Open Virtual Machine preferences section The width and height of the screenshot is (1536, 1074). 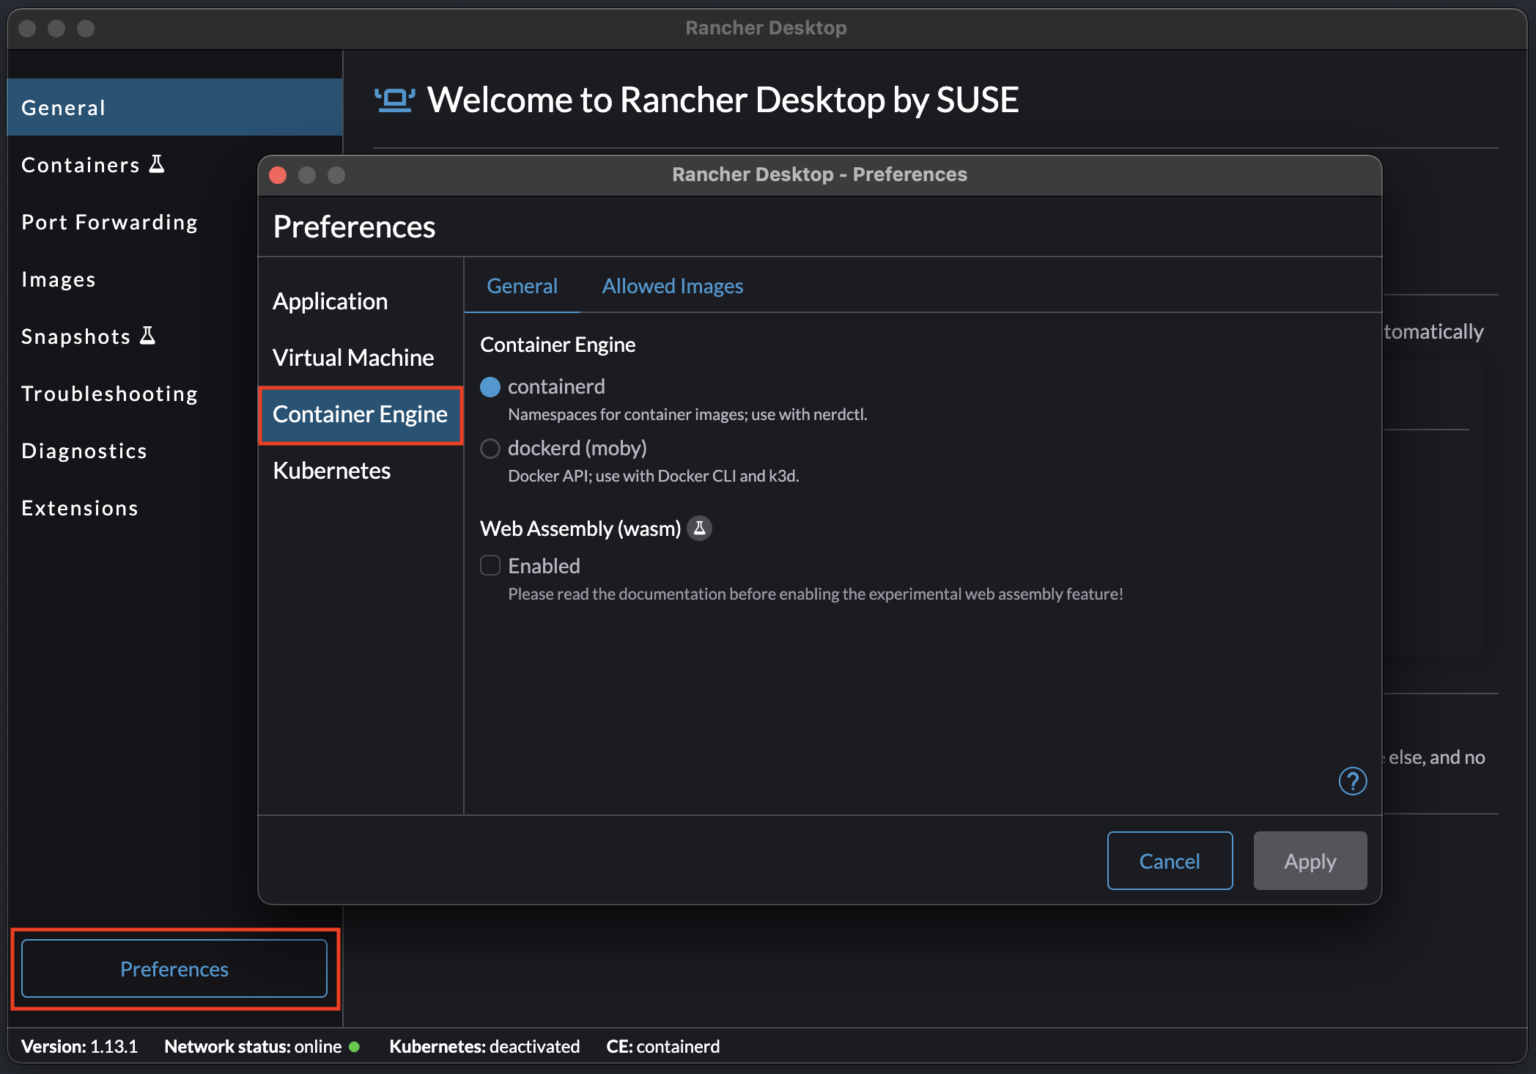353,358
